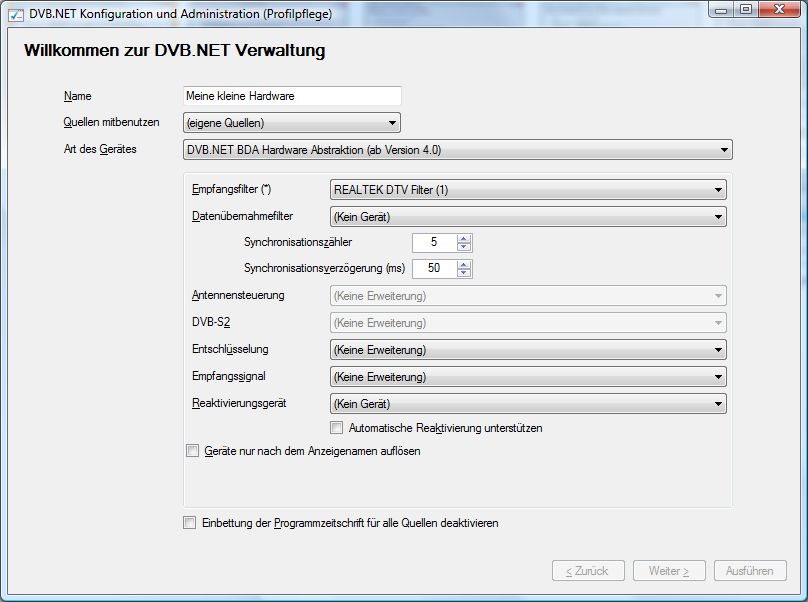Expand the Entschlüsselung dropdown

click(527, 350)
